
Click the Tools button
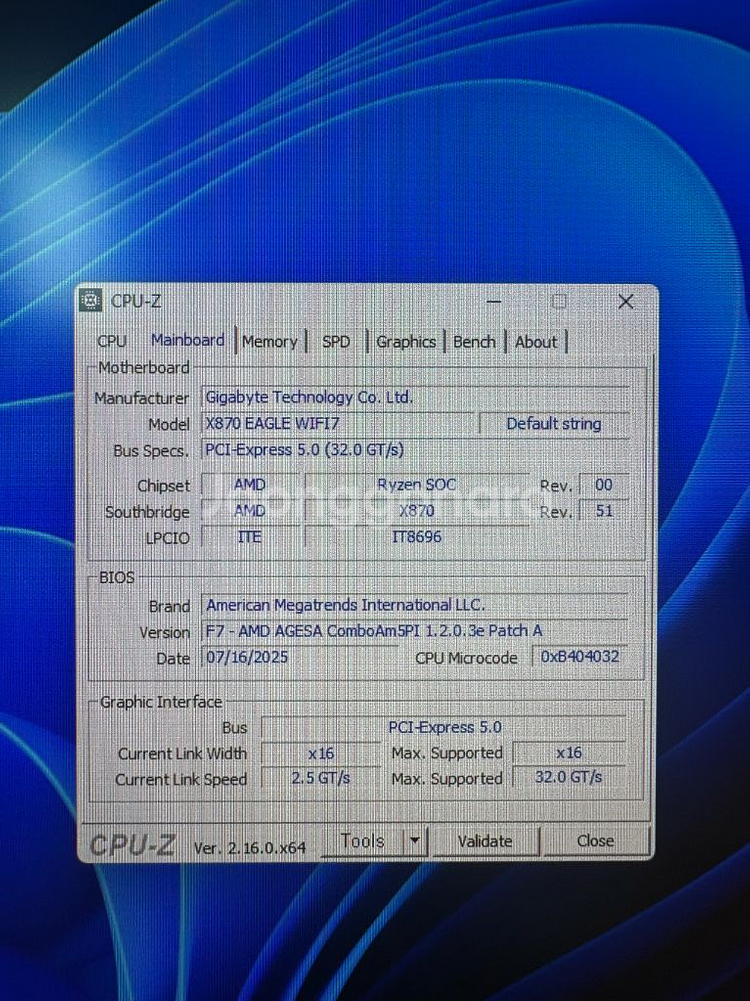(x=363, y=841)
